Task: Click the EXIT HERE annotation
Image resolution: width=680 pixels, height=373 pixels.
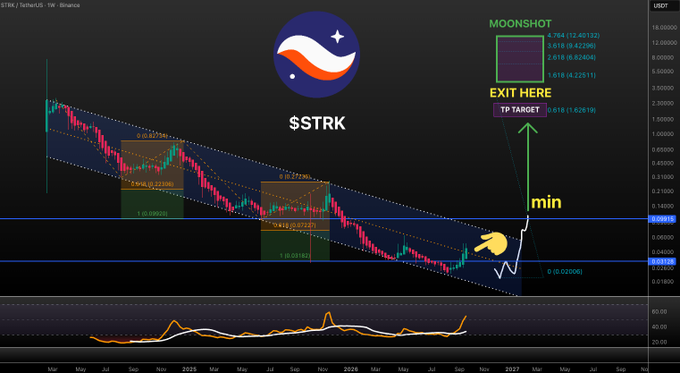Action: click(x=520, y=93)
